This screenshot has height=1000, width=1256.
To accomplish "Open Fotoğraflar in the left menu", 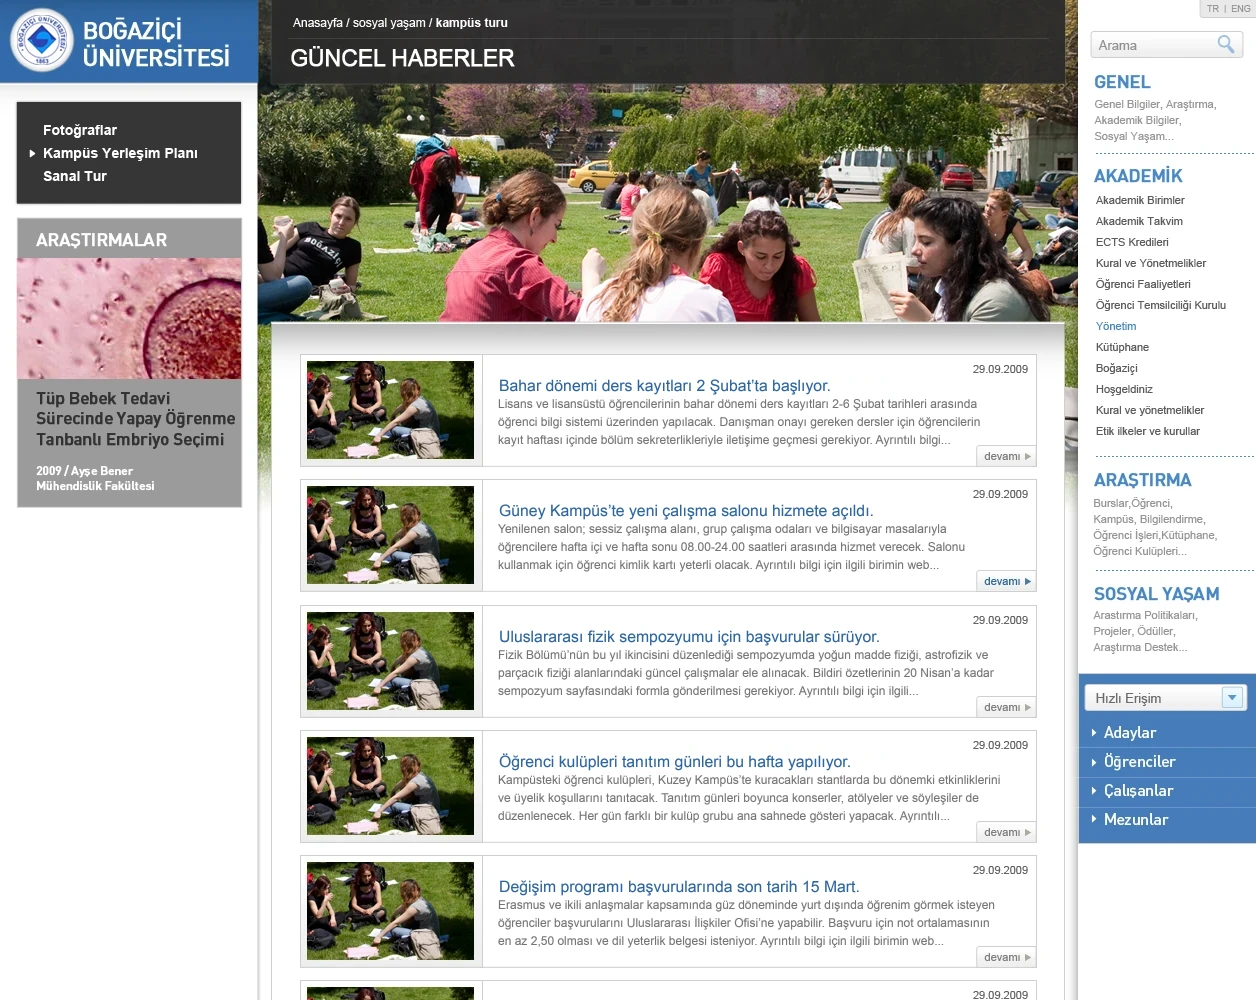I will click(80, 130).
